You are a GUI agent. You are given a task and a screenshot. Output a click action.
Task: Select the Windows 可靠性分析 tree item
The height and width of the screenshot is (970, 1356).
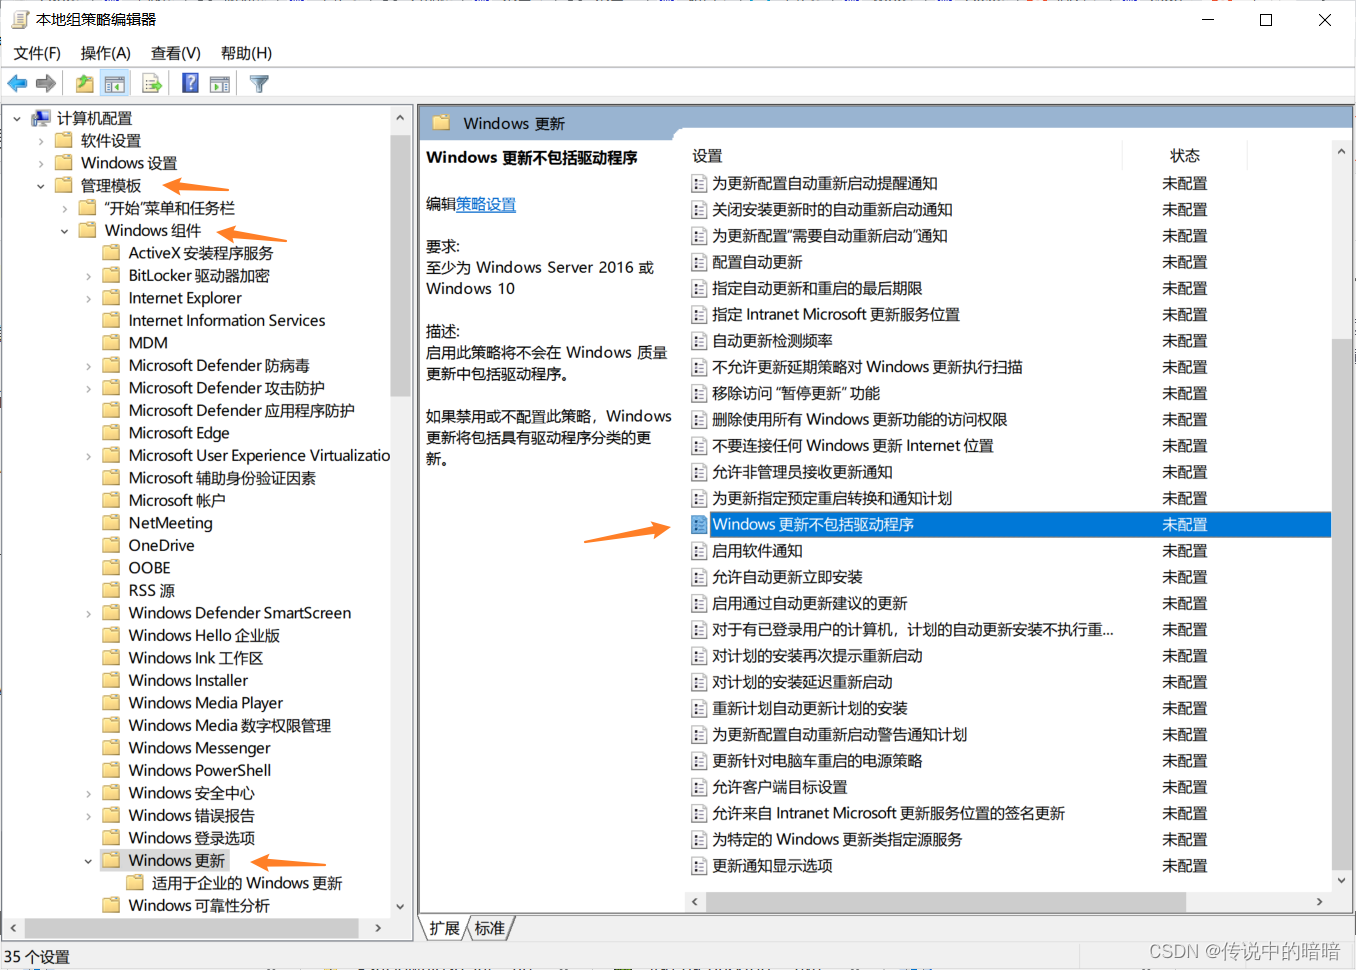tap(199, 906)
